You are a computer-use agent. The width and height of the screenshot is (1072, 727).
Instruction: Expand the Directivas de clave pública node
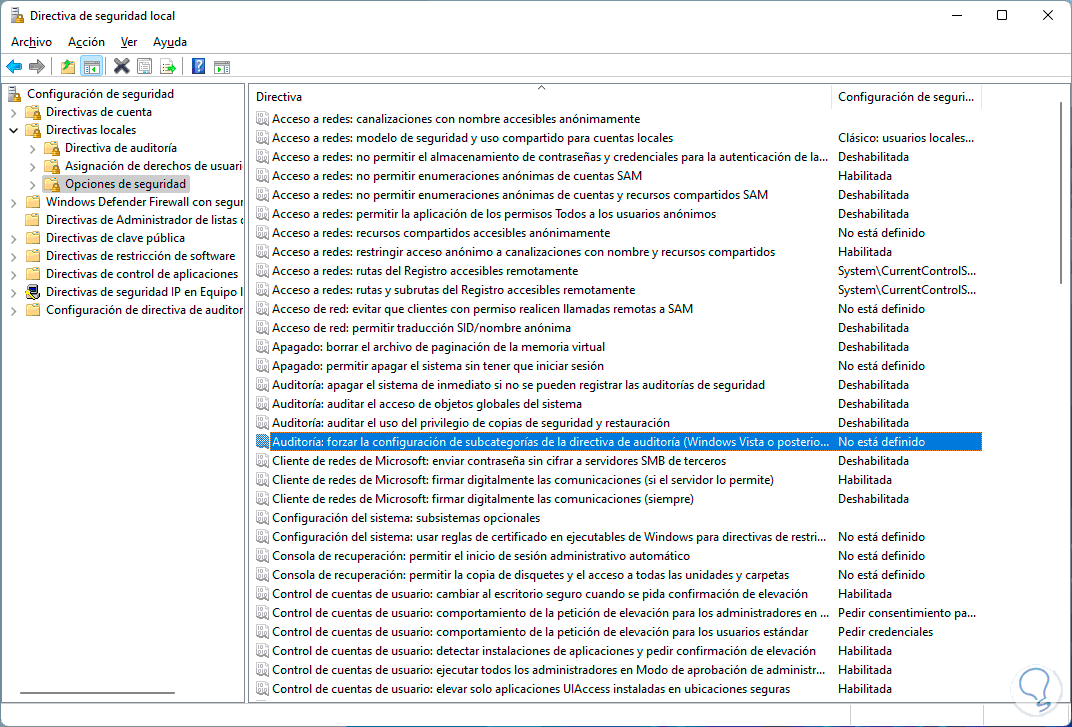click(14, 238)
